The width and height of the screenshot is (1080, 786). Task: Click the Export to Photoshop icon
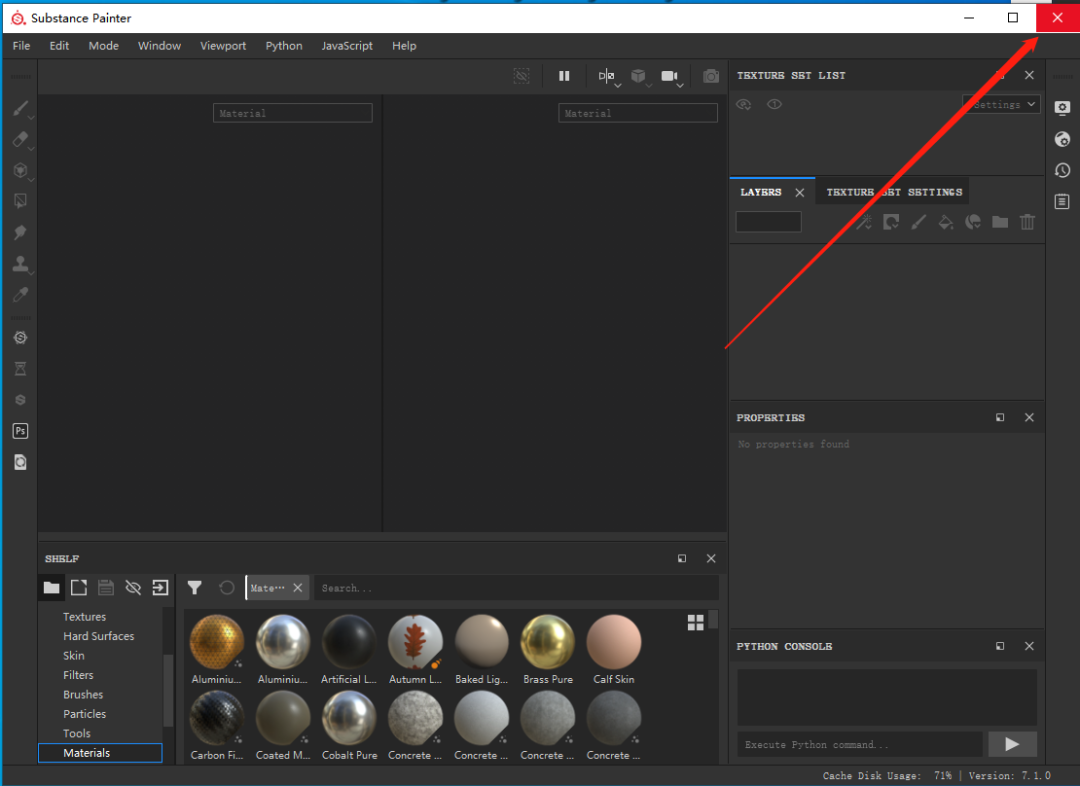coord(20,431)
